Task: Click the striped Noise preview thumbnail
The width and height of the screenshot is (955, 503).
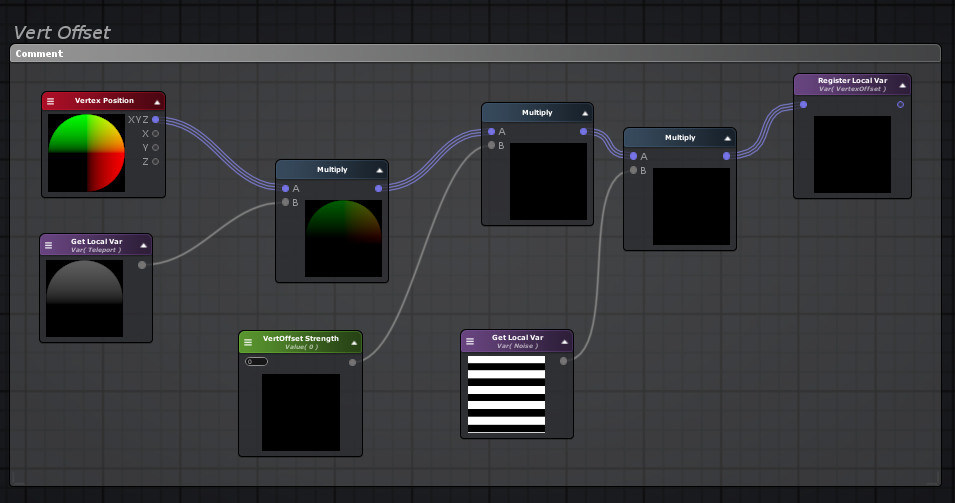Action: pos(506,394)
